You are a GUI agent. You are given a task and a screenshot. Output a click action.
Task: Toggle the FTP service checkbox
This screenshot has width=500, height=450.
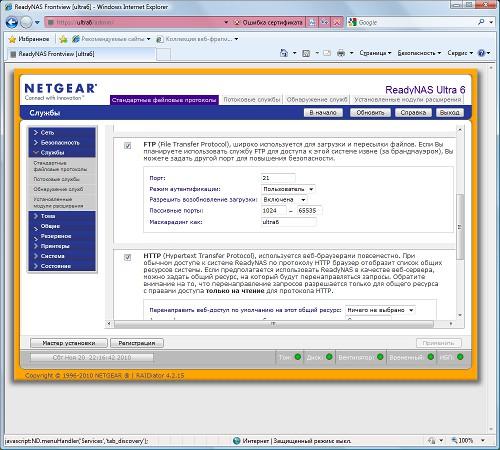[x=127, y=146]
